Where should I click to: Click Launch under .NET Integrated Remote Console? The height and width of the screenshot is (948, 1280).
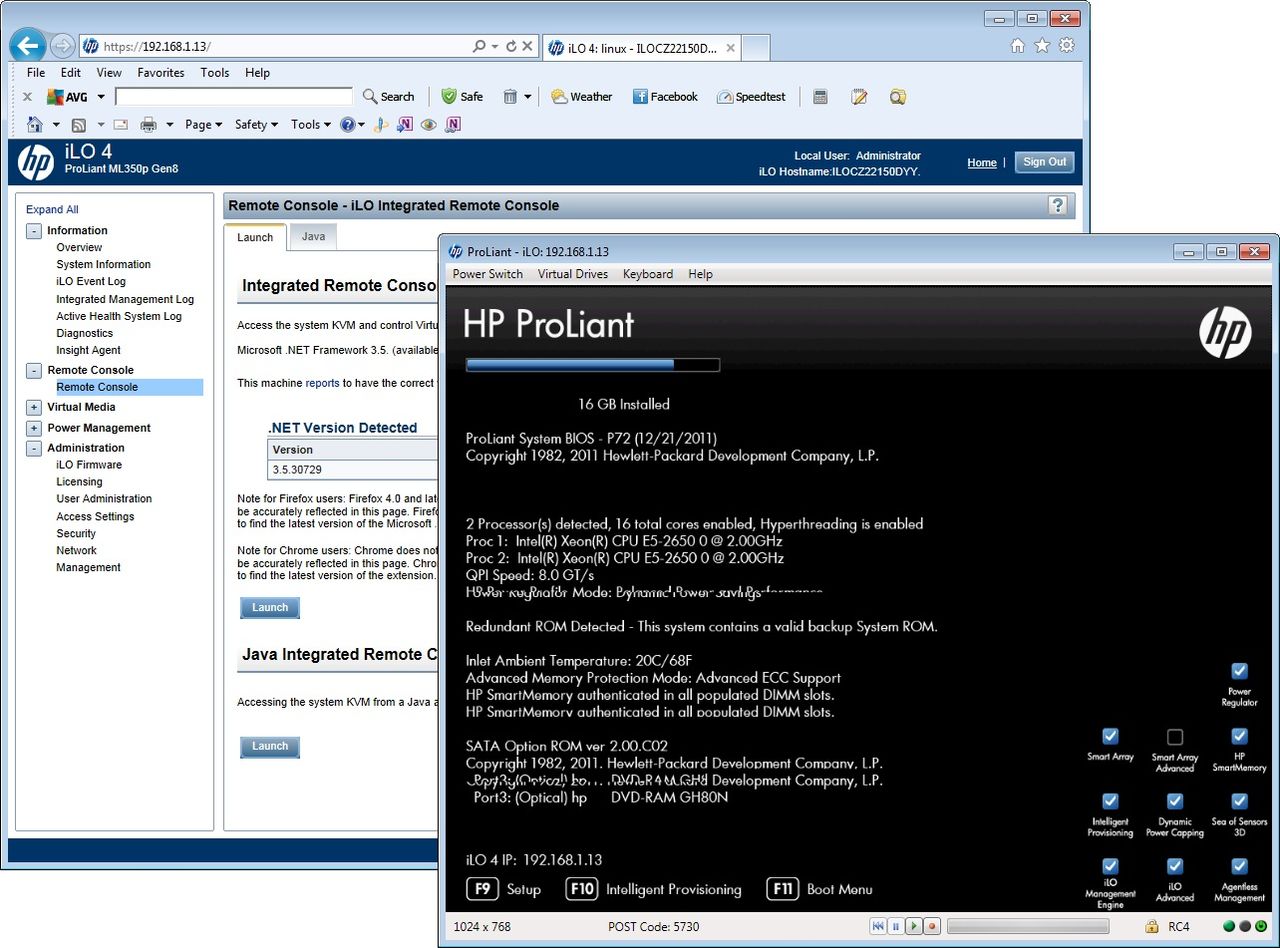(x=270, y=608)
